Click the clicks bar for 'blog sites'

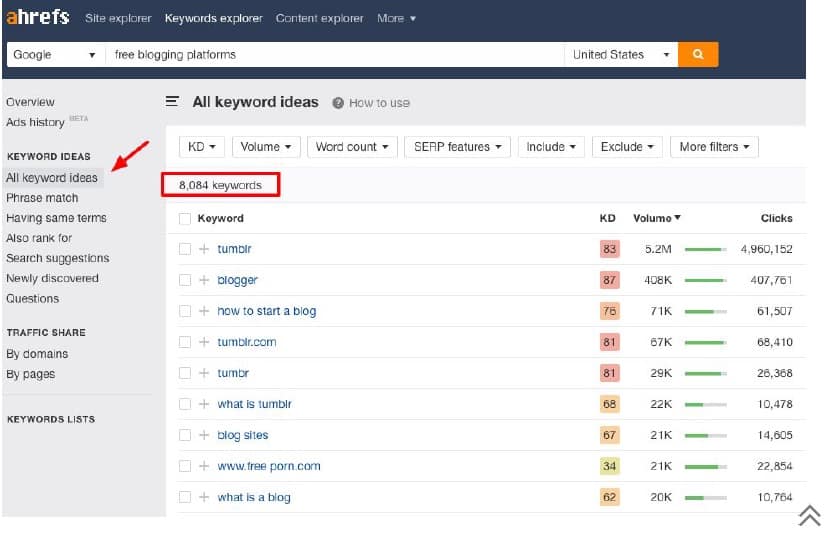click(x=705, y=436)
